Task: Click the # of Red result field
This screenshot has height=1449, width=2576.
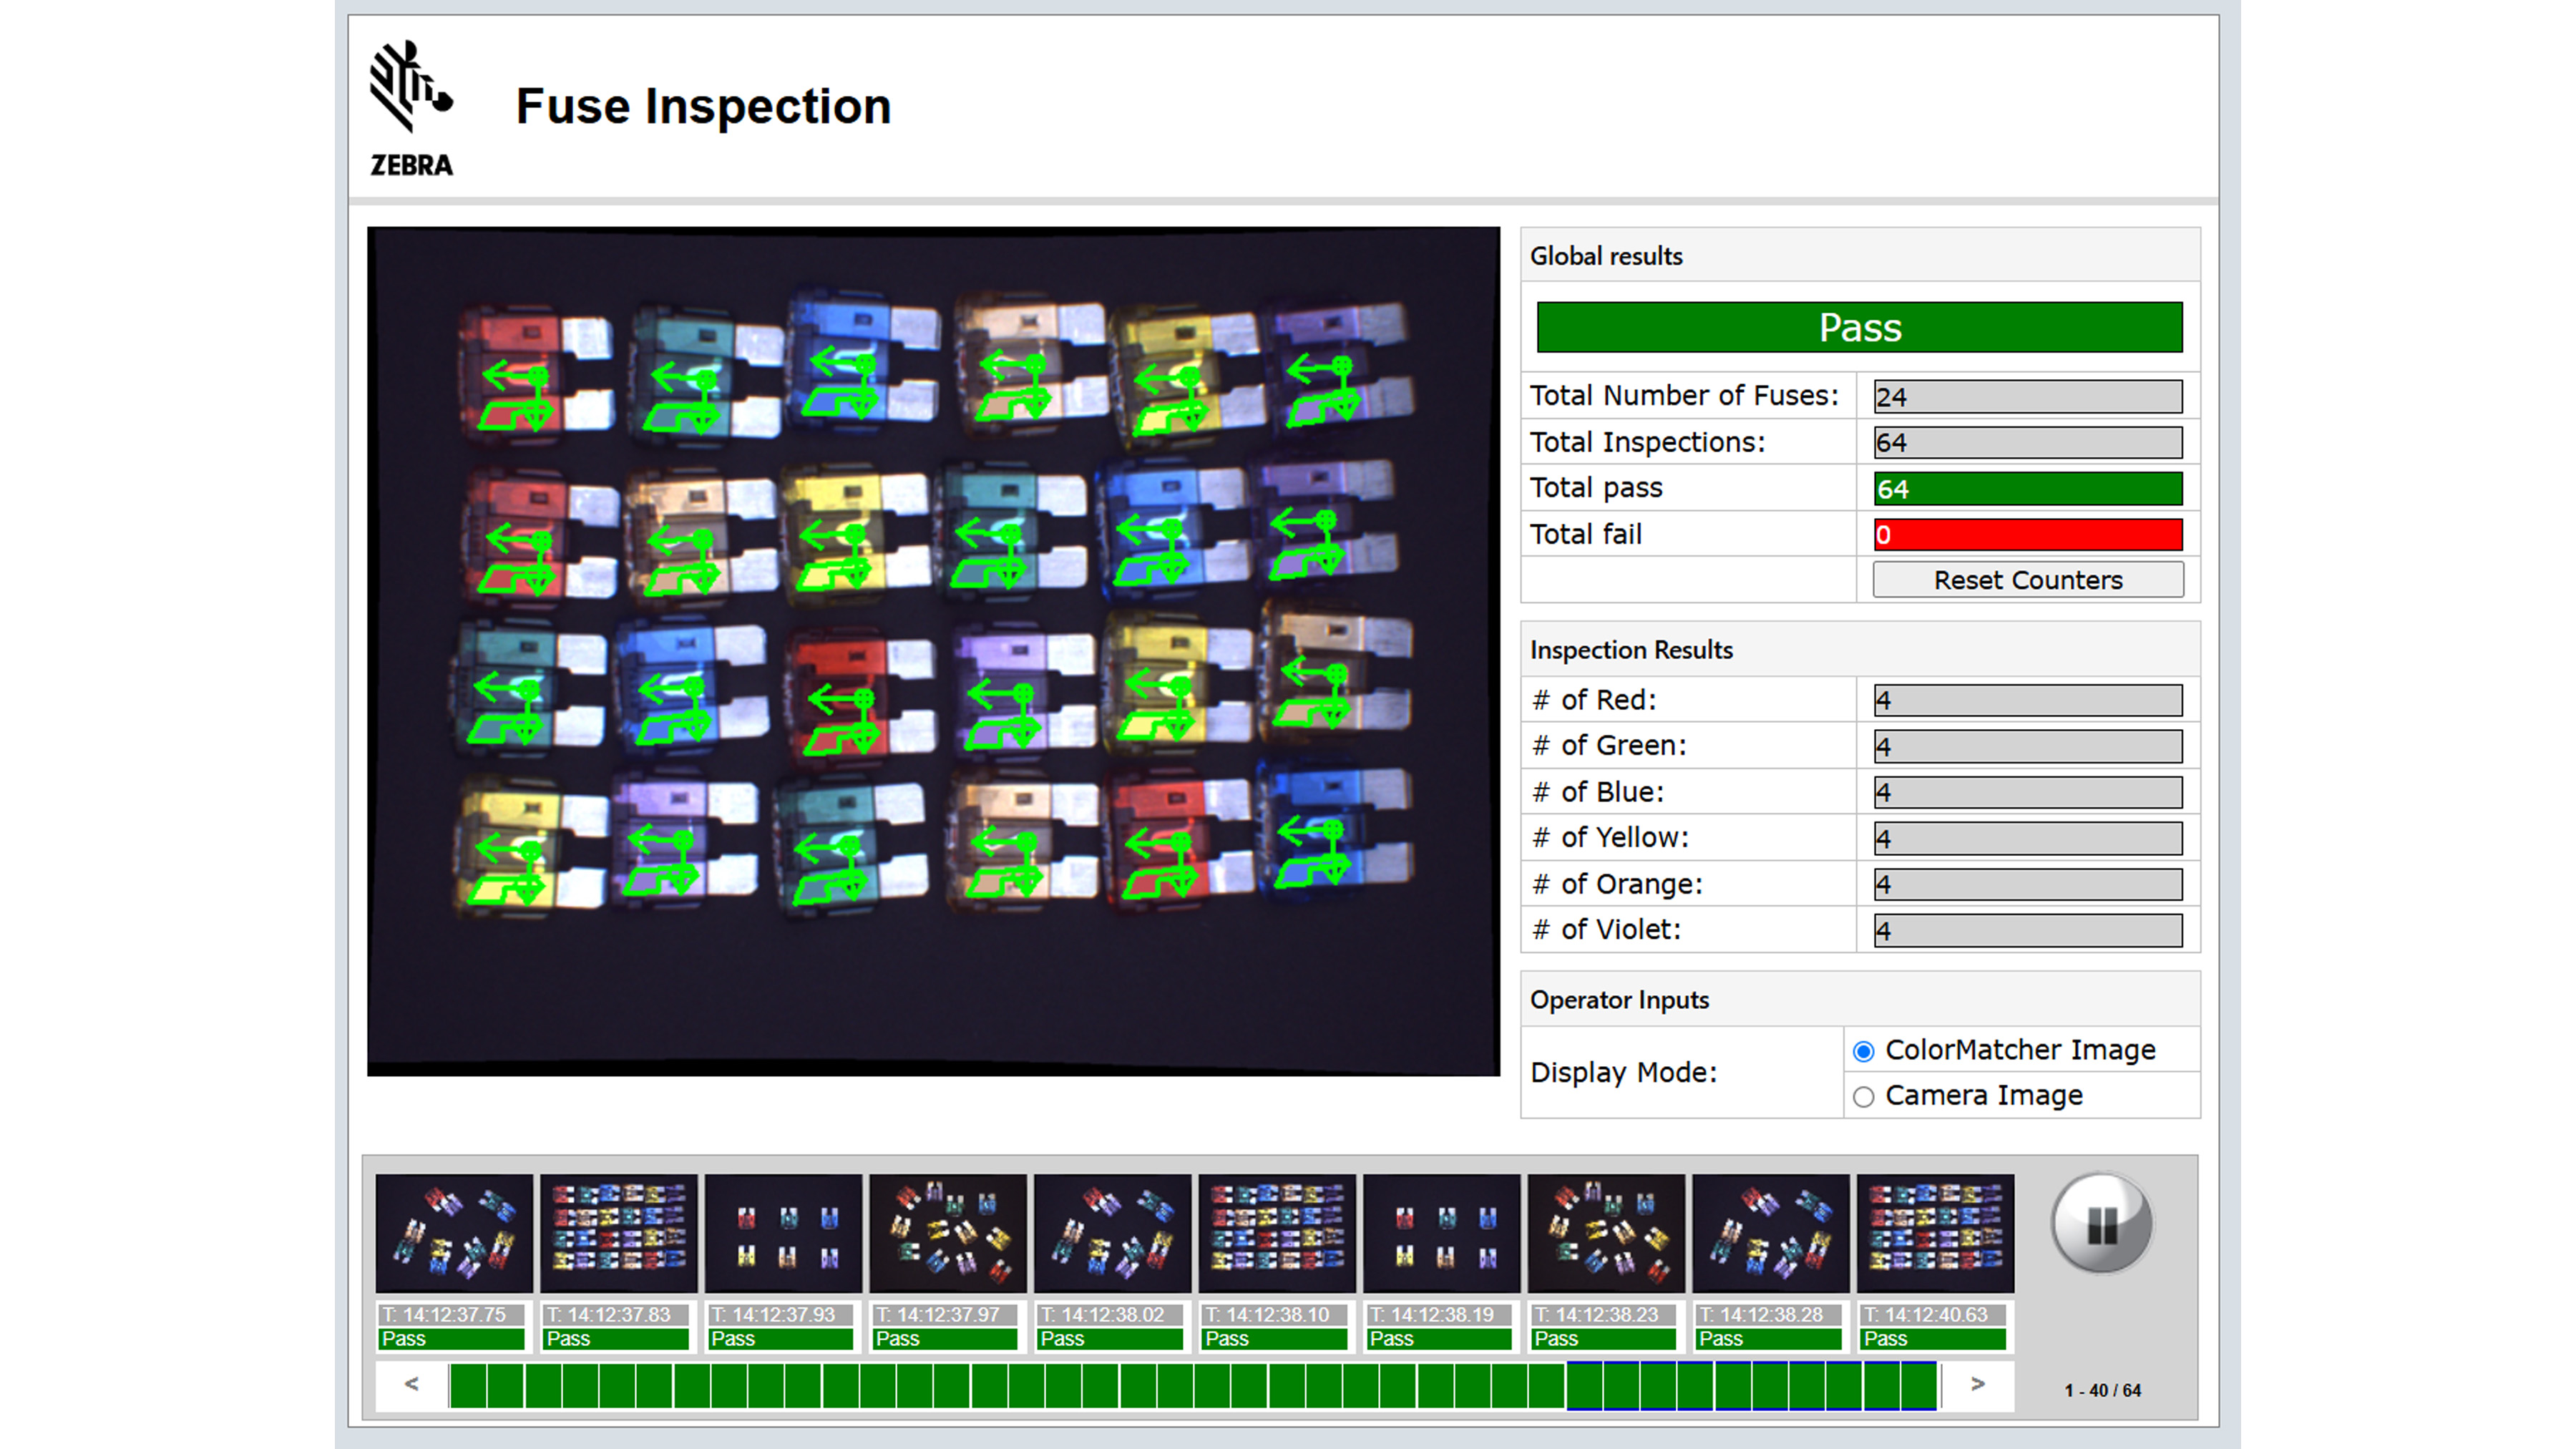Action: (2027, 700)
